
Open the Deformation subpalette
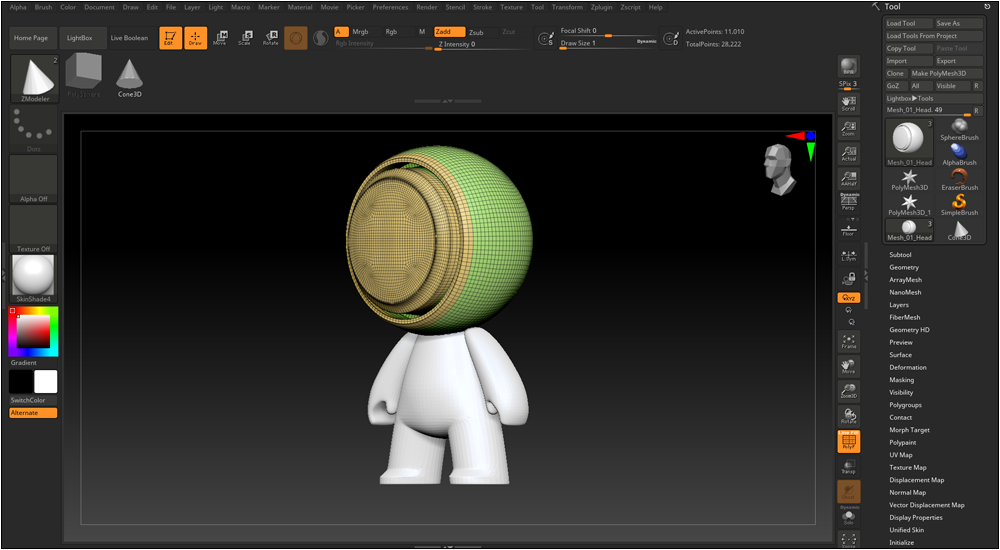tap(908, 367)
